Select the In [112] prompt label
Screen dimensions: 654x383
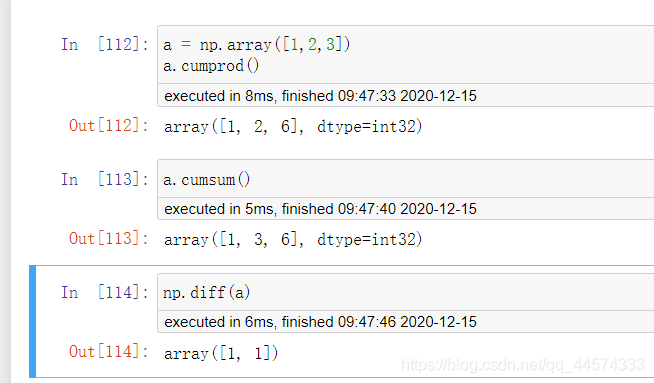pyautogui.click(x=105, y=44)
